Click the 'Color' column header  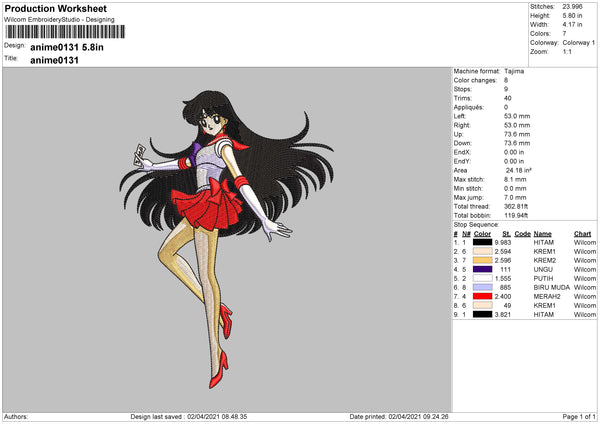[x=482, y=234]
